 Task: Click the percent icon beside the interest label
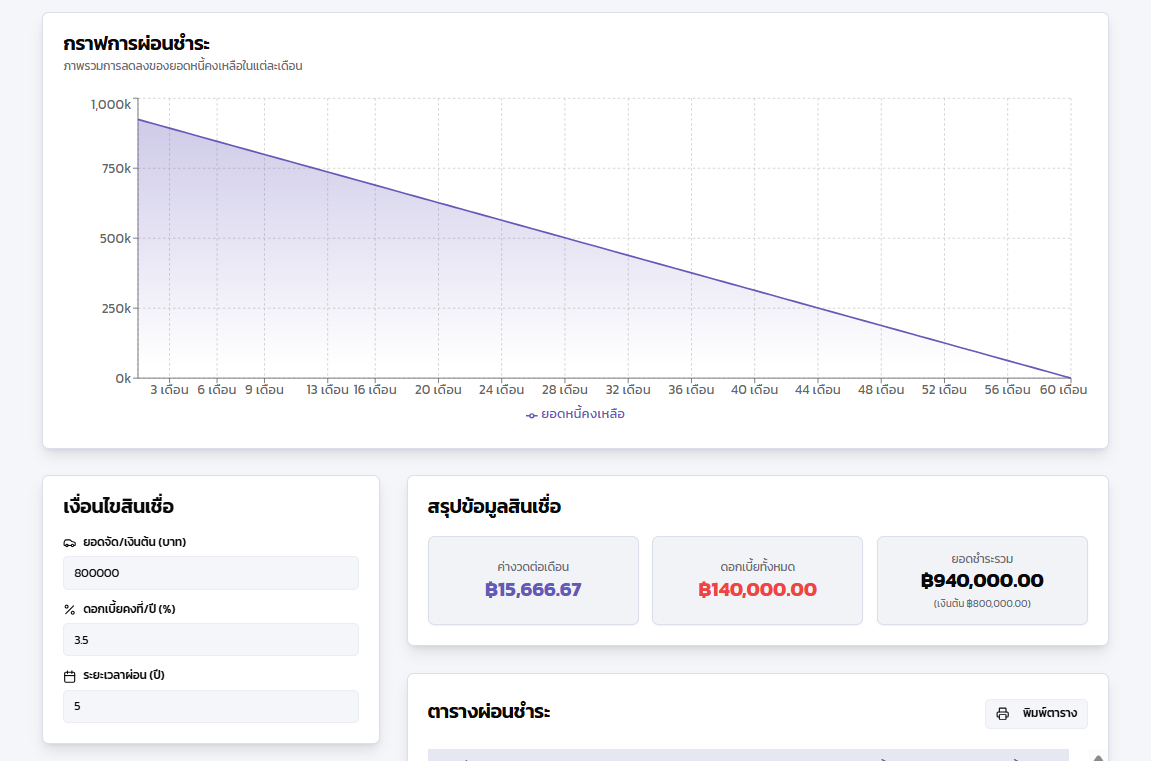click(70, 609)
